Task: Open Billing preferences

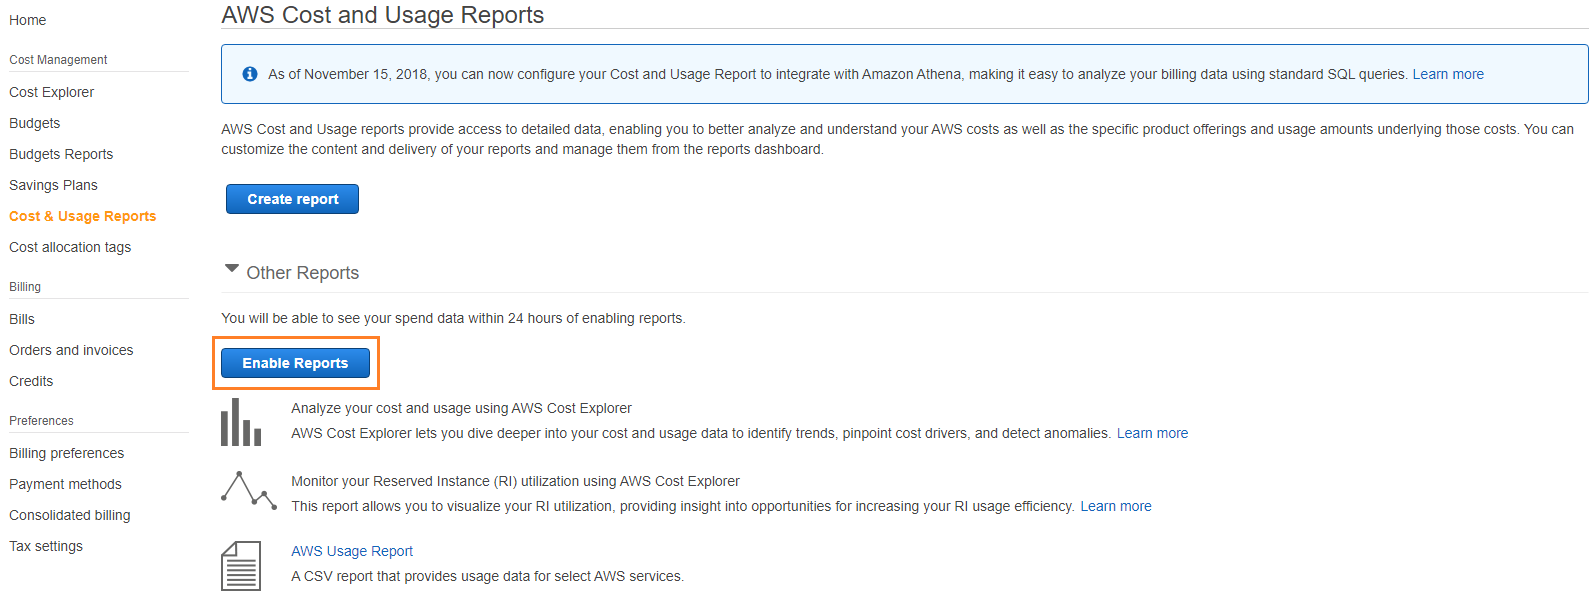Action: pyautogui.click(x=67, y=453)
